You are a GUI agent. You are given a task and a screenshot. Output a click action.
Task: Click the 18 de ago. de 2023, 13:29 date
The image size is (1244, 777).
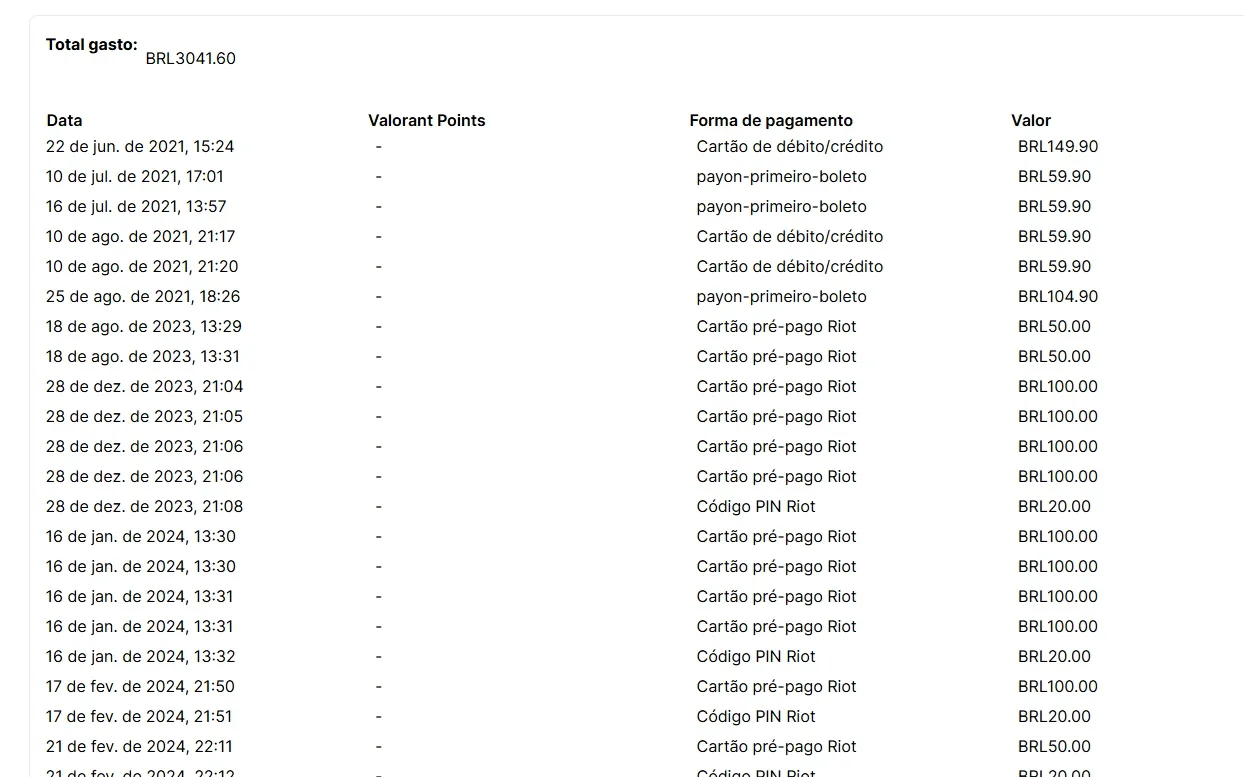pos(144,326)
